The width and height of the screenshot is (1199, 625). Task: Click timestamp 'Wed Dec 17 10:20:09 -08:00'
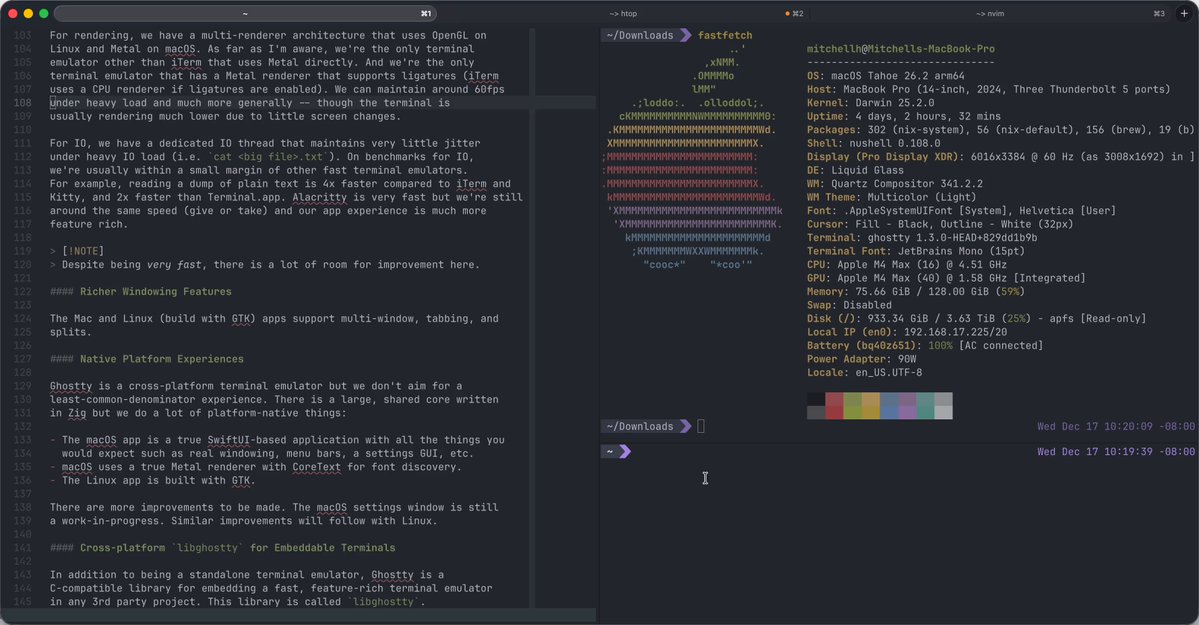[1116, 426]
